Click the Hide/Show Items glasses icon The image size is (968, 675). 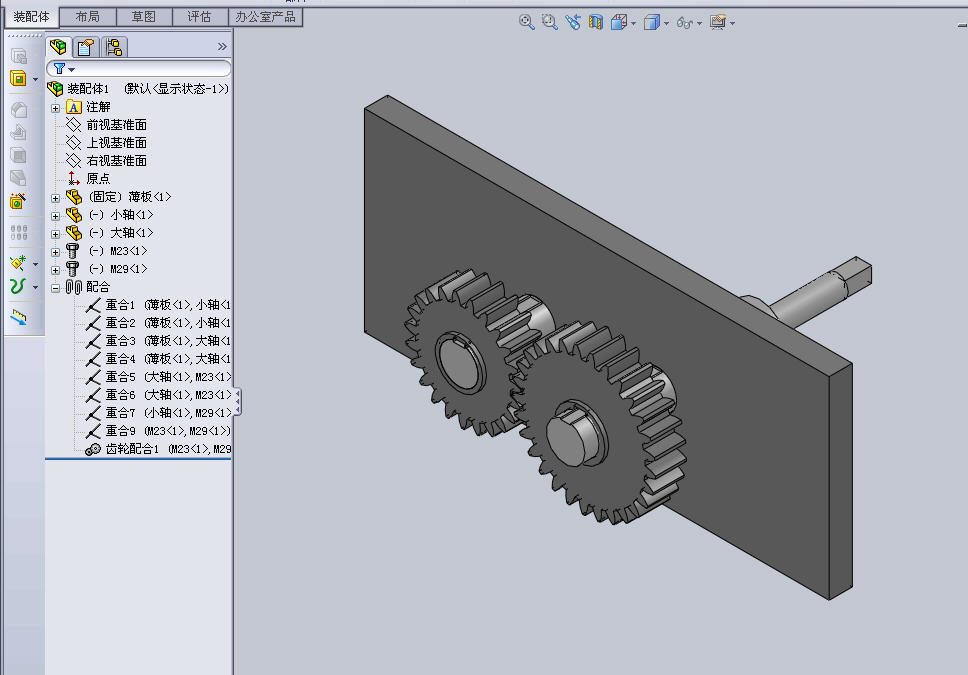pyautogui.click(x=684, y=23)
